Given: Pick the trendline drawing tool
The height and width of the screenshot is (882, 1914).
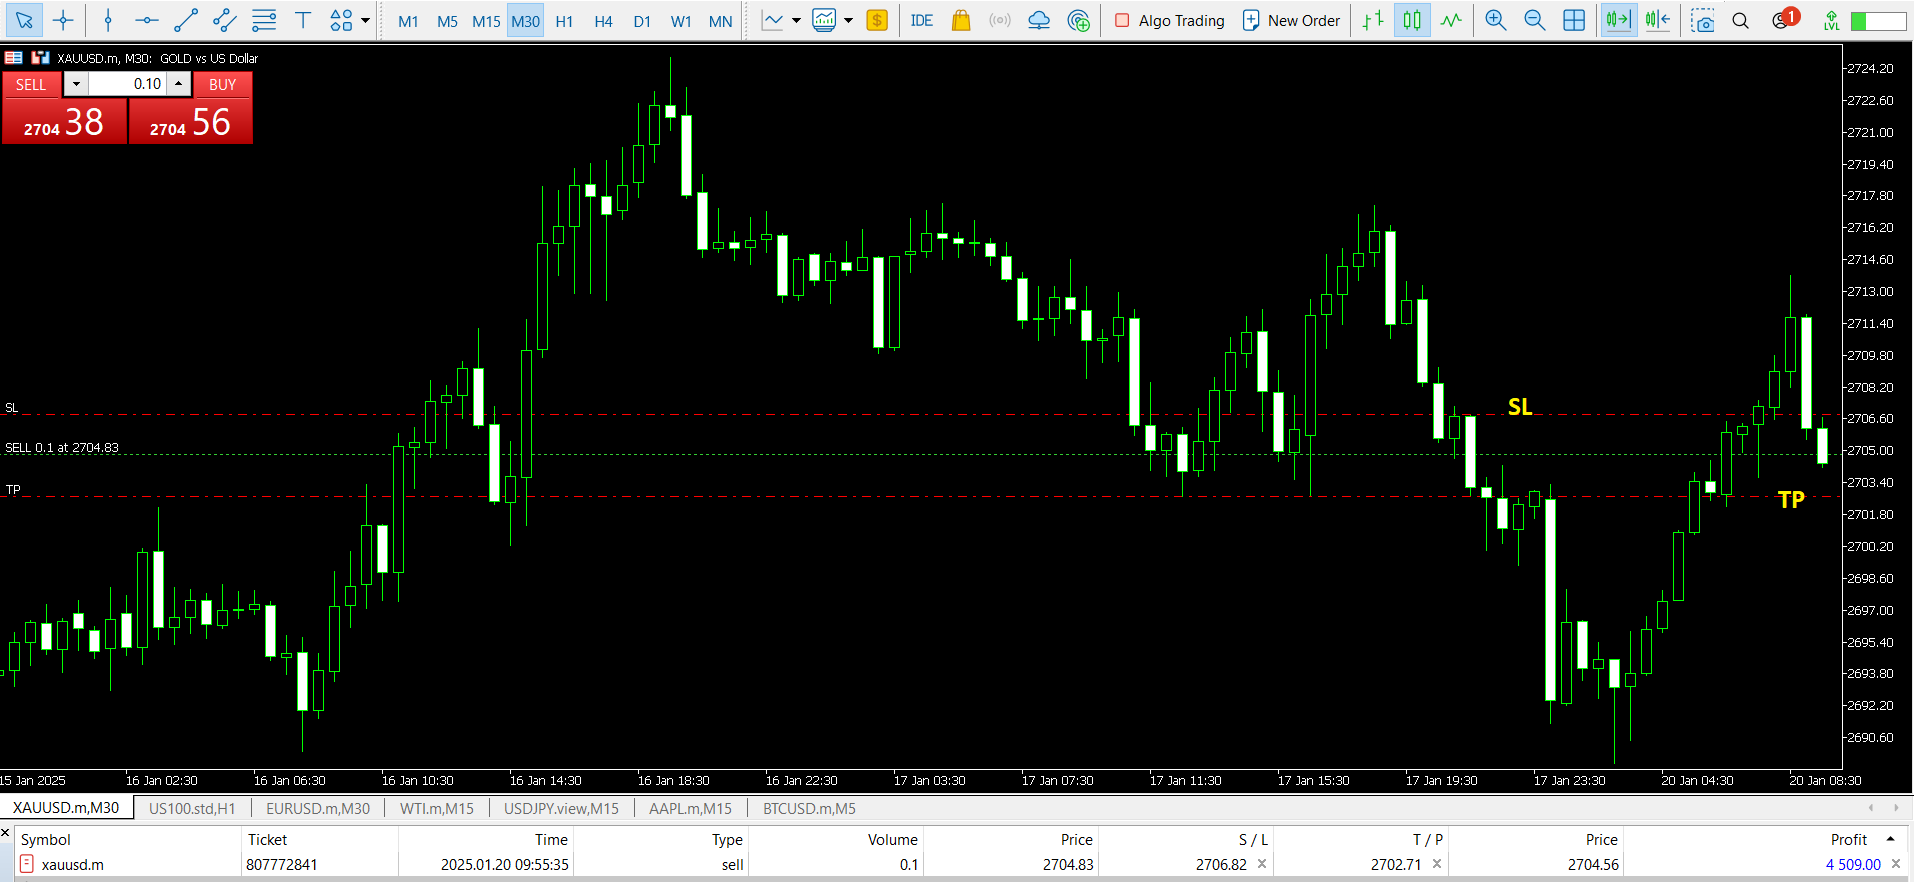Looking at the screenshot, I should (x=186, y=20).
